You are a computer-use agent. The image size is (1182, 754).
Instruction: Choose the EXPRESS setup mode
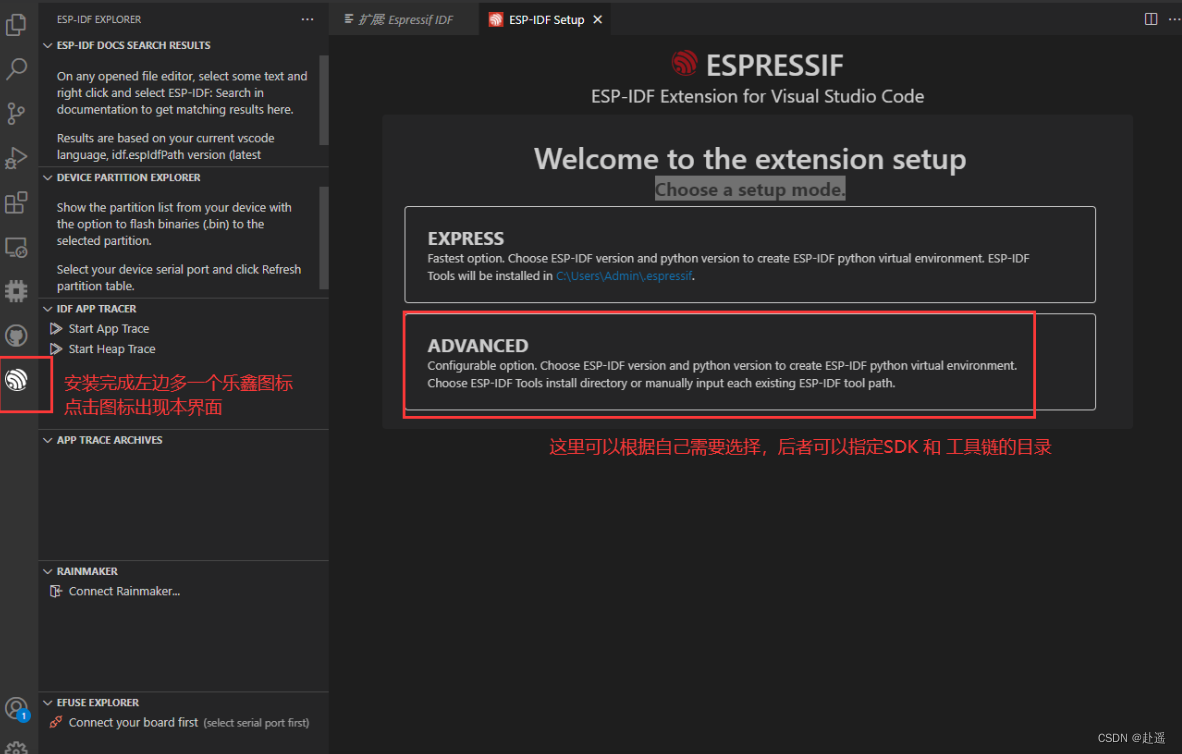[x=750, y=255]
